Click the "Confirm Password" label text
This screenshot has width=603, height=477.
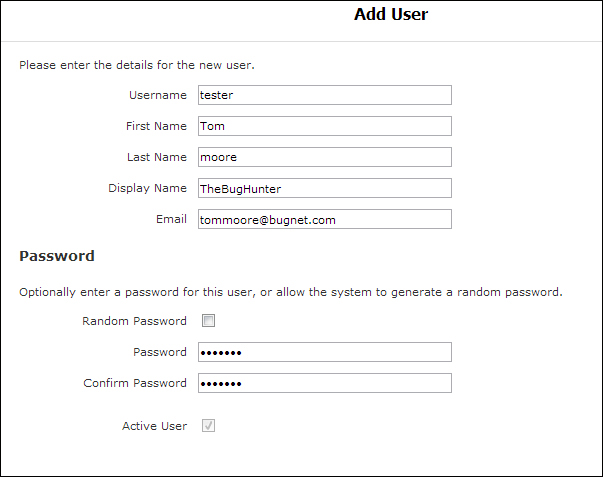tap(135, 383)
